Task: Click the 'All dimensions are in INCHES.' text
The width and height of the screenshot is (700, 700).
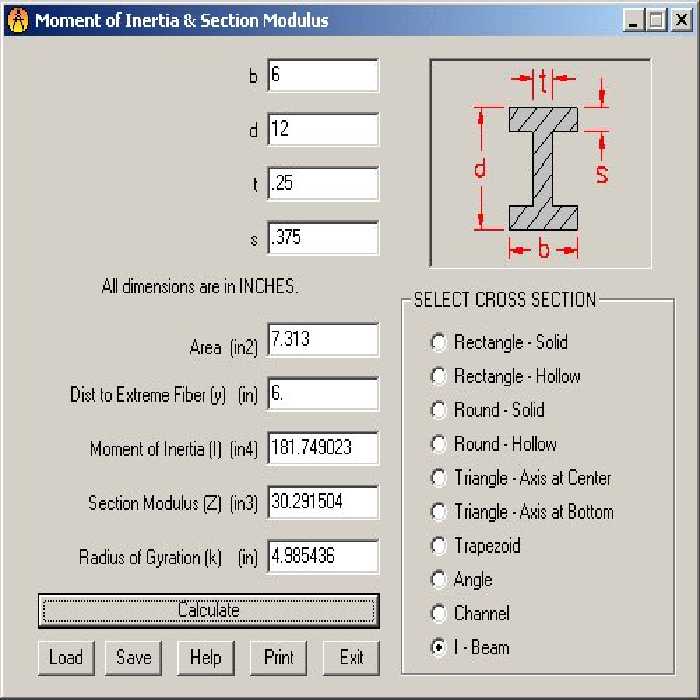Action: pos(200,286)
